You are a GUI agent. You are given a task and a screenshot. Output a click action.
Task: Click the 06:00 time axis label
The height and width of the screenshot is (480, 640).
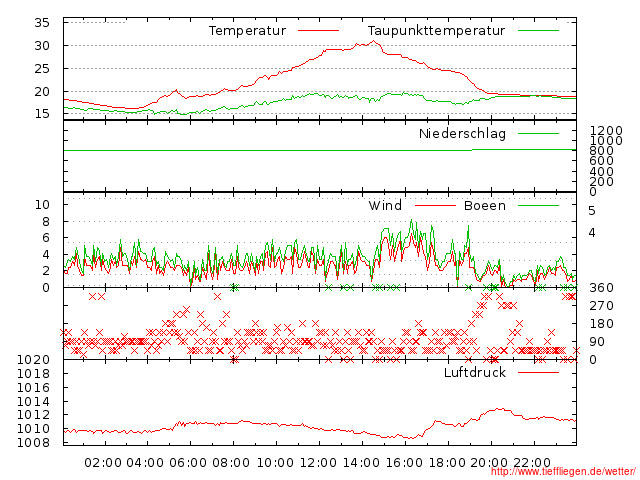(x=188, y=463)
